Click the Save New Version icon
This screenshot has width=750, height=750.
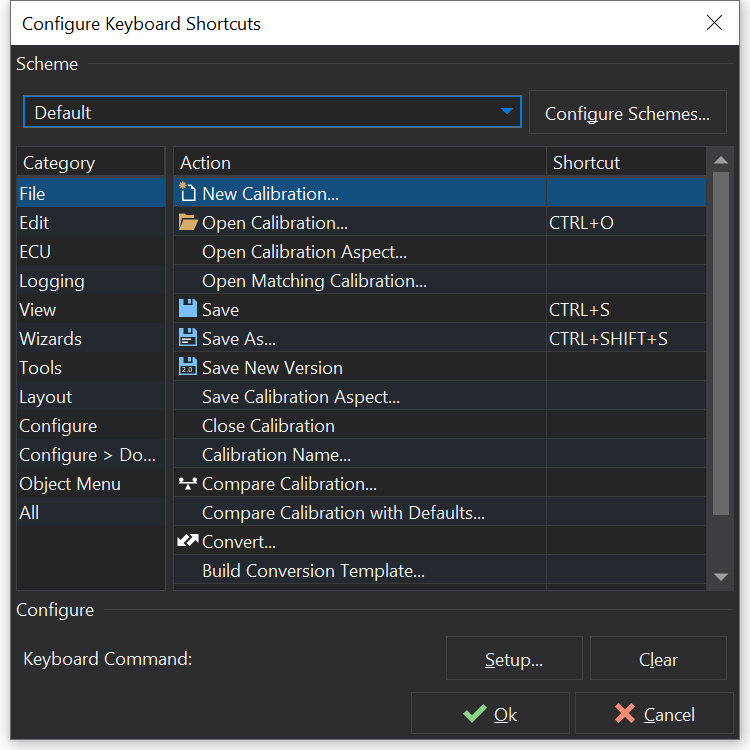(187, 367)
